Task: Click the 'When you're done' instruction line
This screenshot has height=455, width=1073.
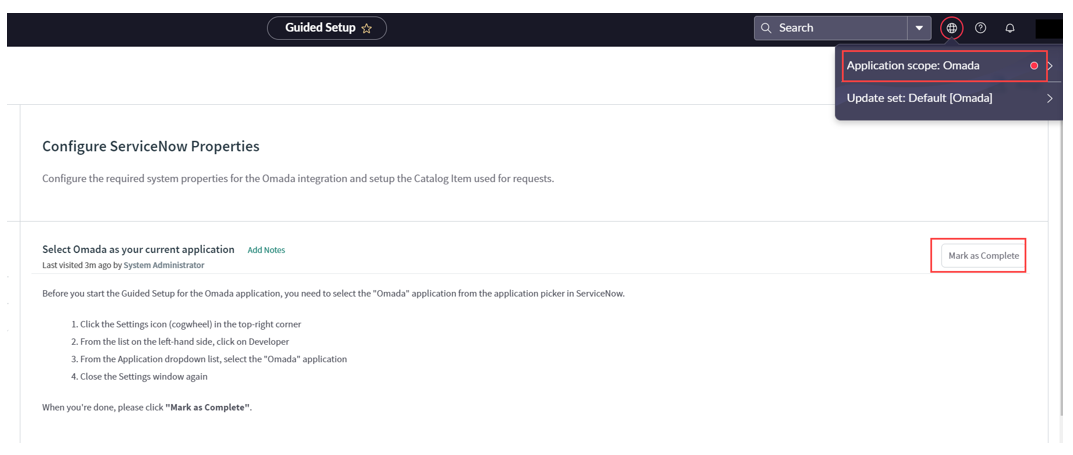Action: click(x=147, y=408)
